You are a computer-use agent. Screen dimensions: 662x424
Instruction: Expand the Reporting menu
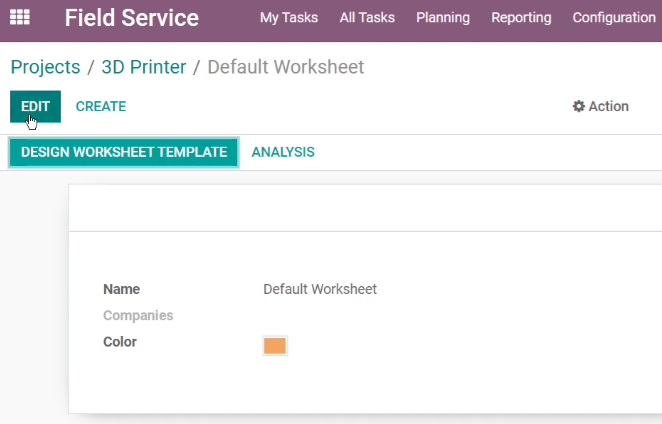(521, 18)
